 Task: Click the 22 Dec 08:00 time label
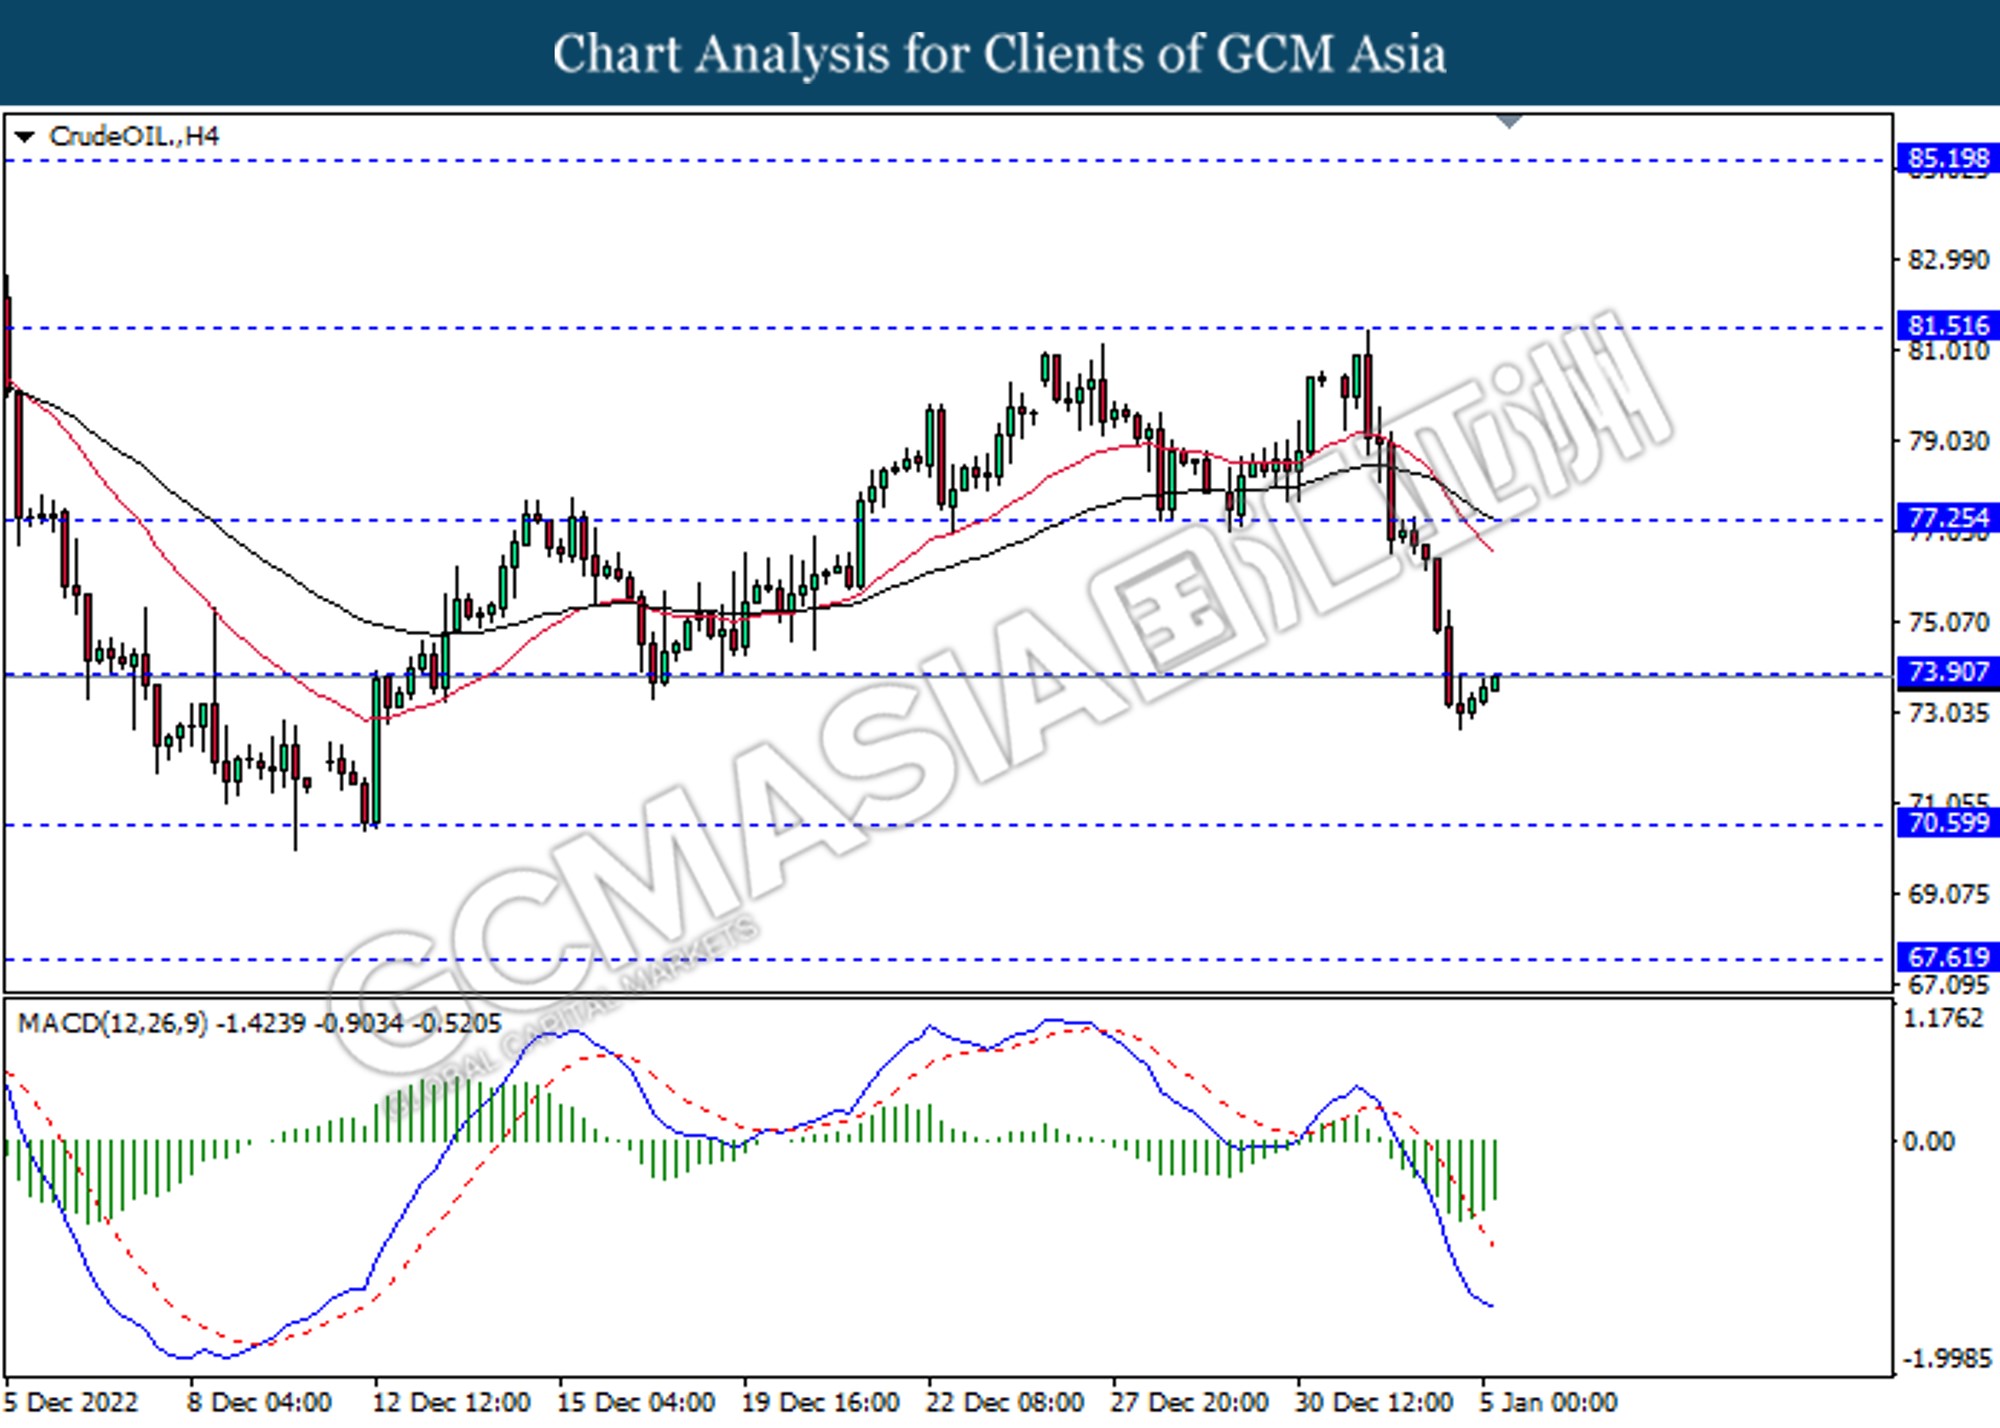pos(1005,1402)
